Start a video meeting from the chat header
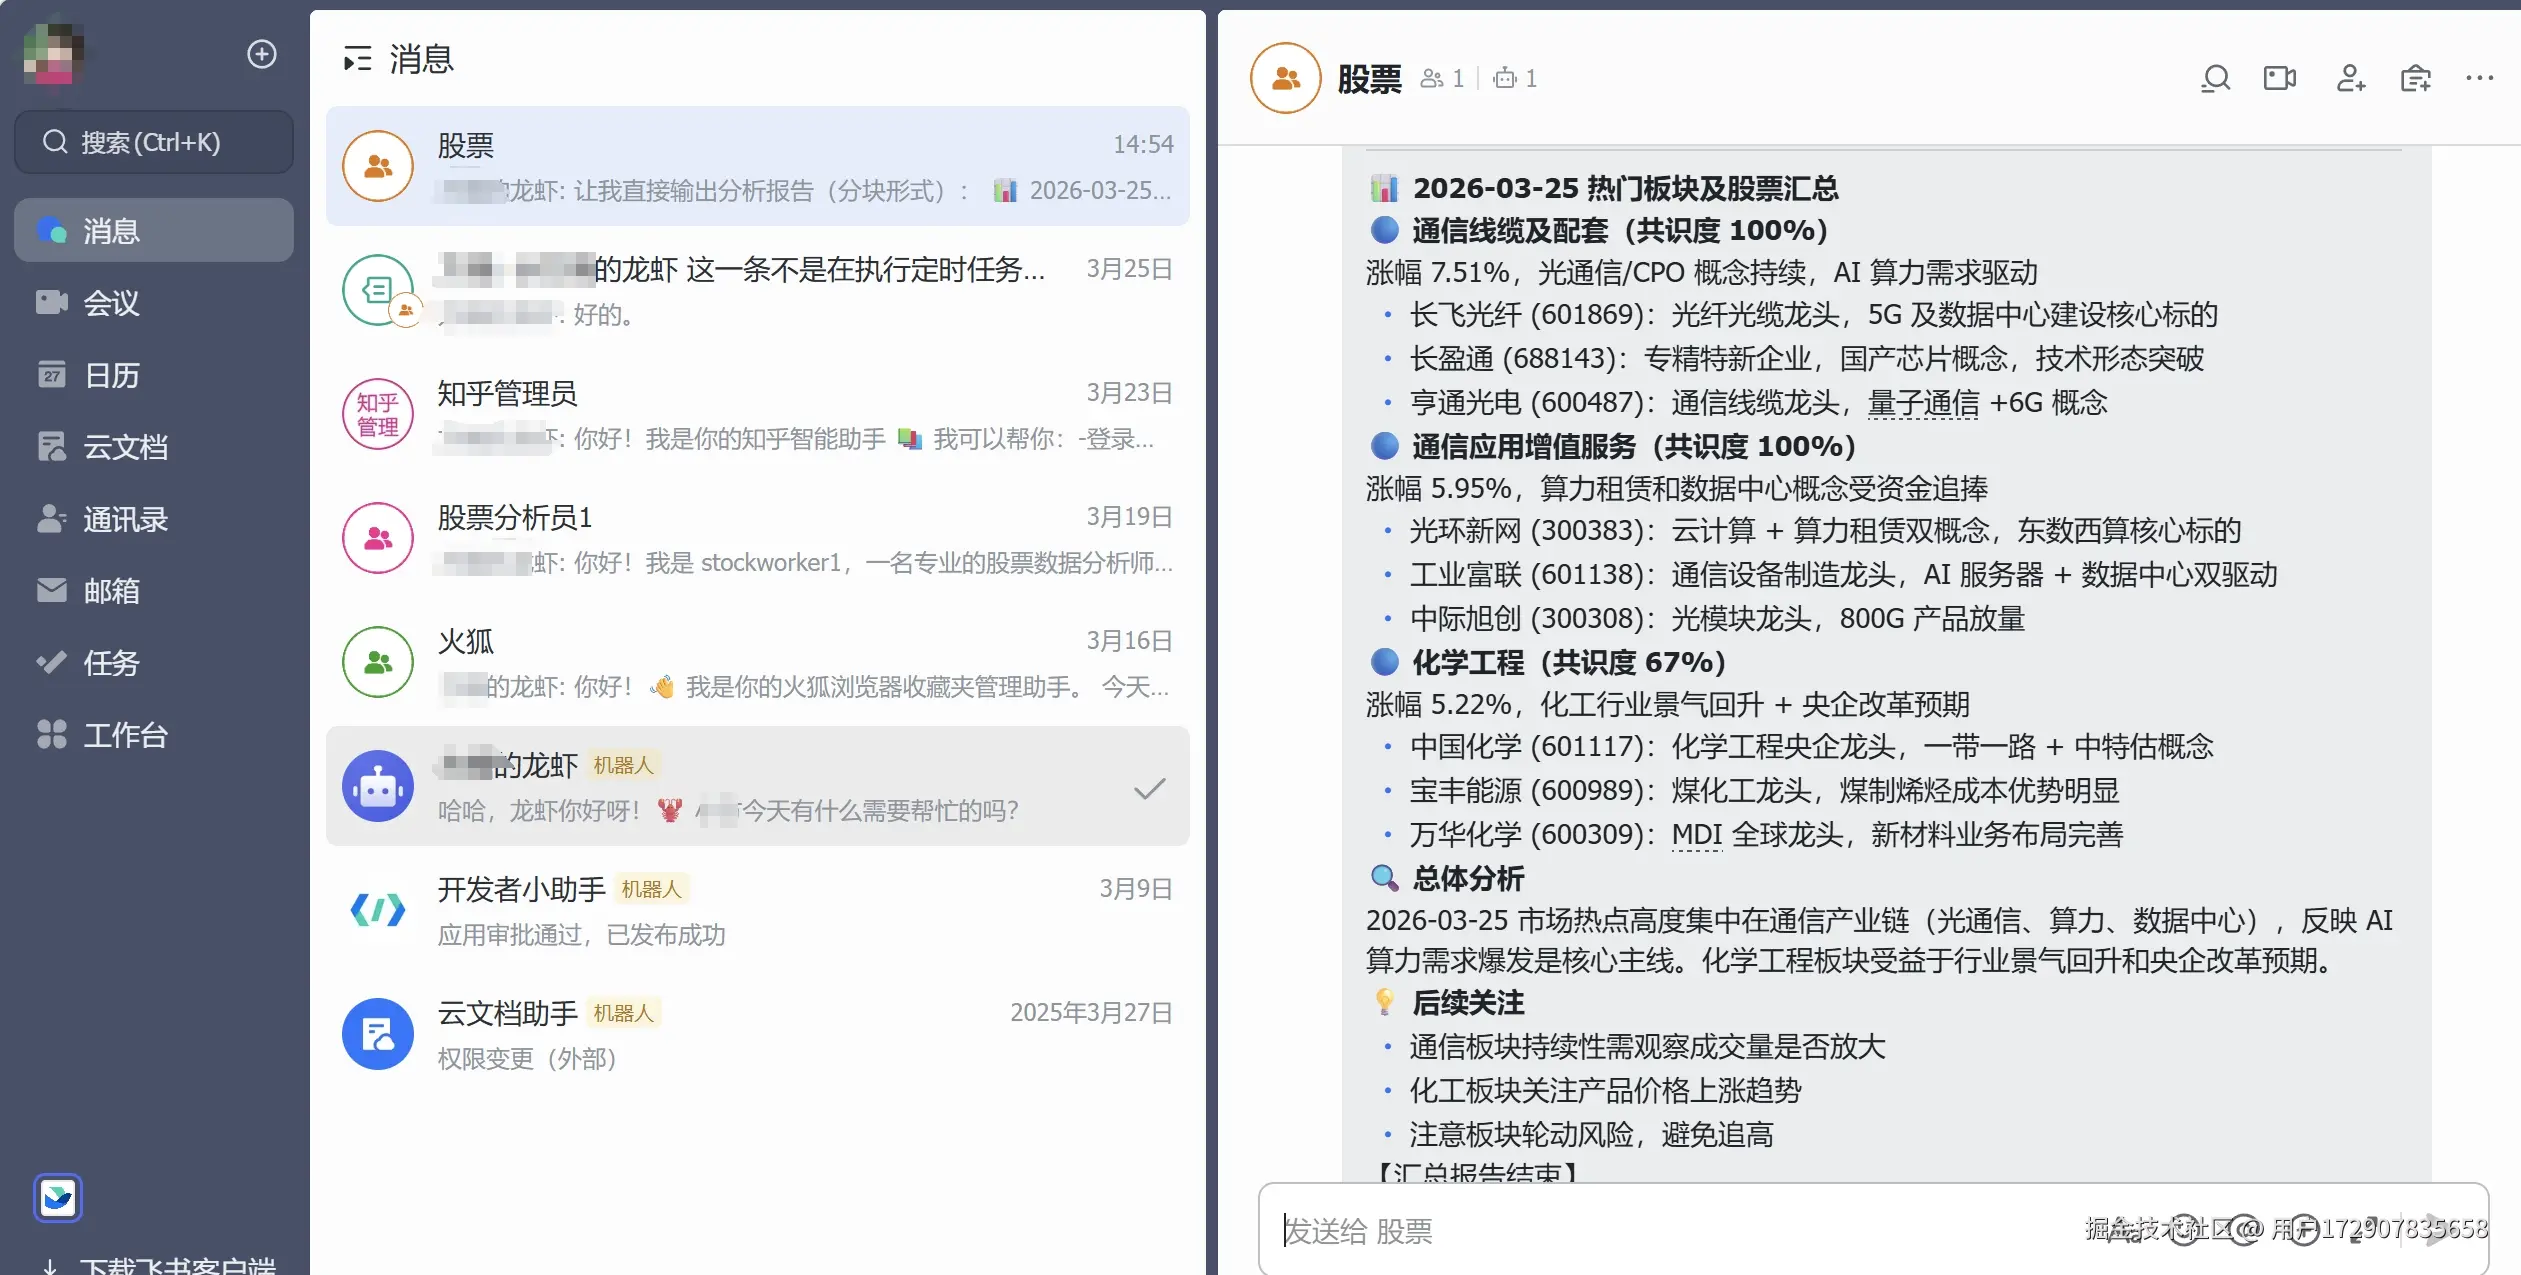The width and height of the screenshot is (2521, 1275). pos(2280,77)
